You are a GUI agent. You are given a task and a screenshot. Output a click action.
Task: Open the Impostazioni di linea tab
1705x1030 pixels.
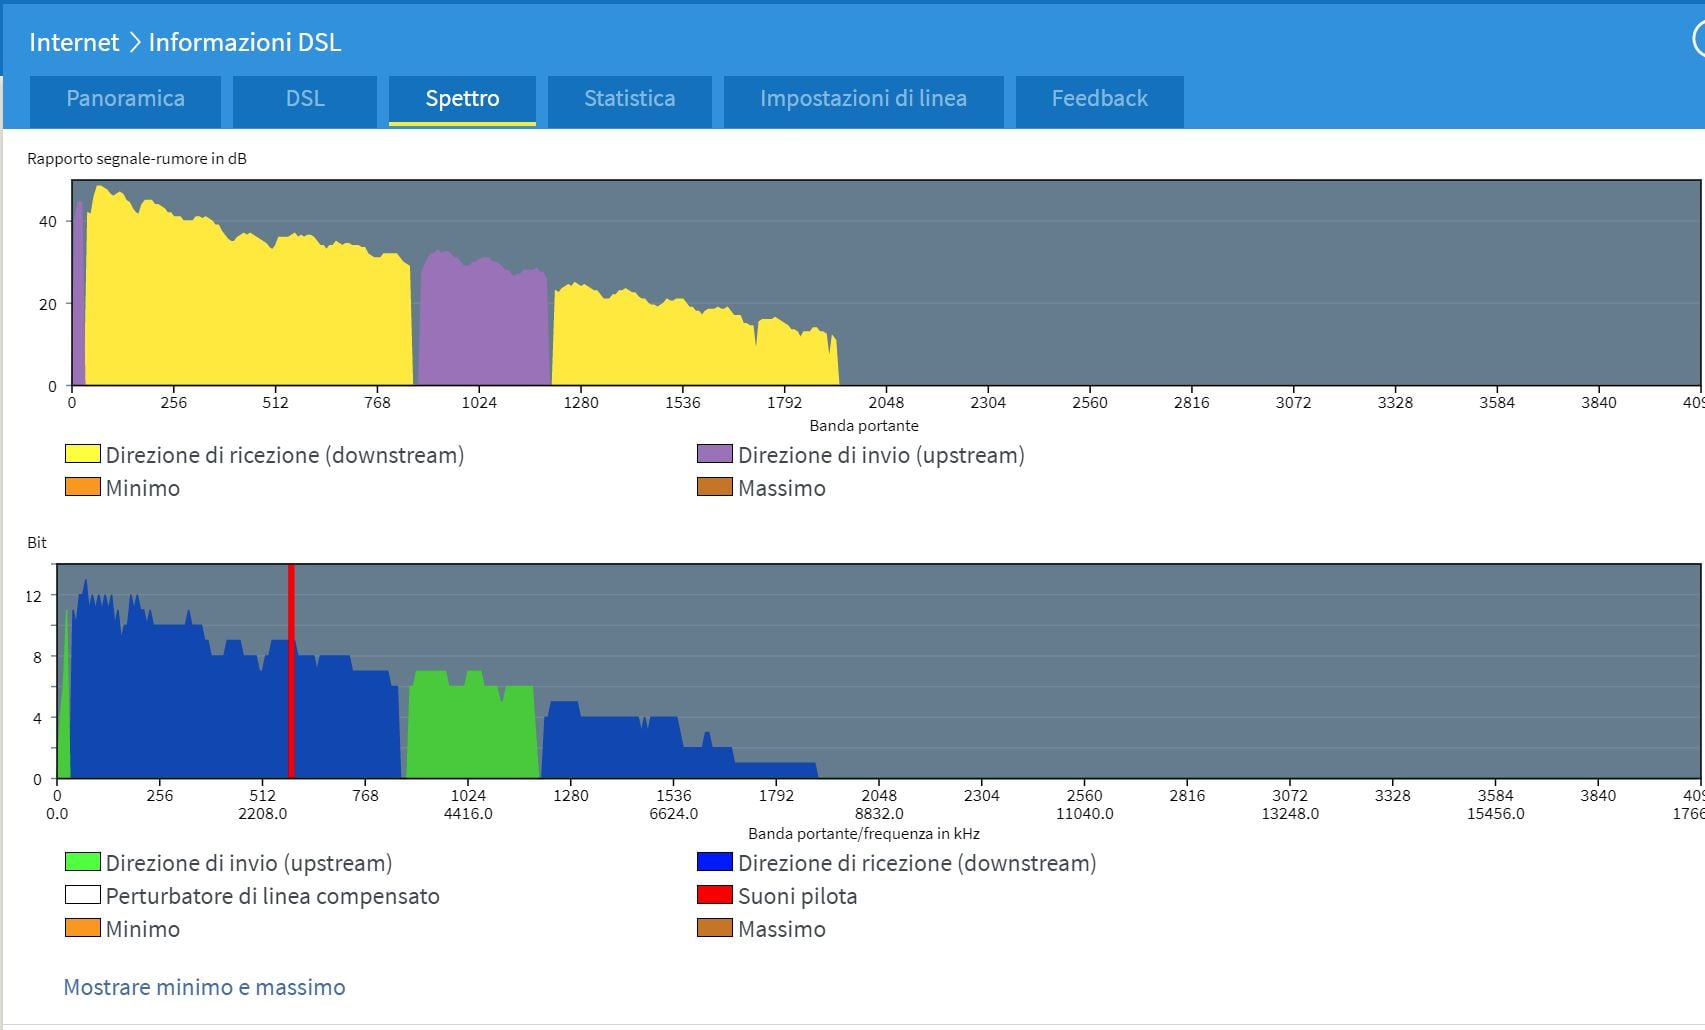[x=863, y=99]
